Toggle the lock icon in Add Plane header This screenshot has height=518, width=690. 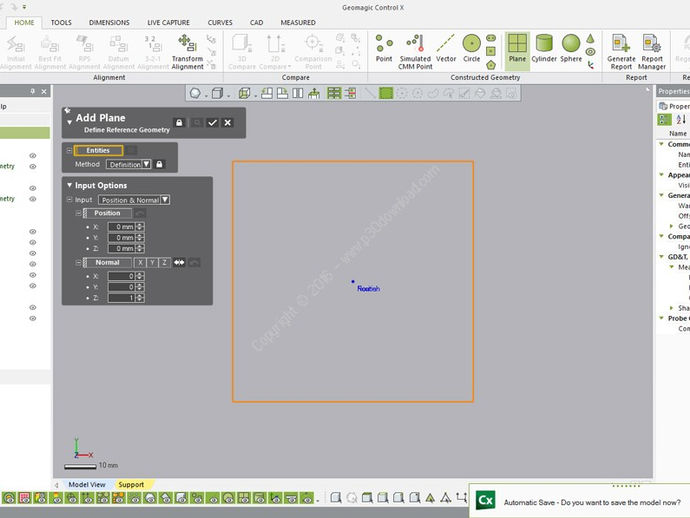(x=179, y=123)
